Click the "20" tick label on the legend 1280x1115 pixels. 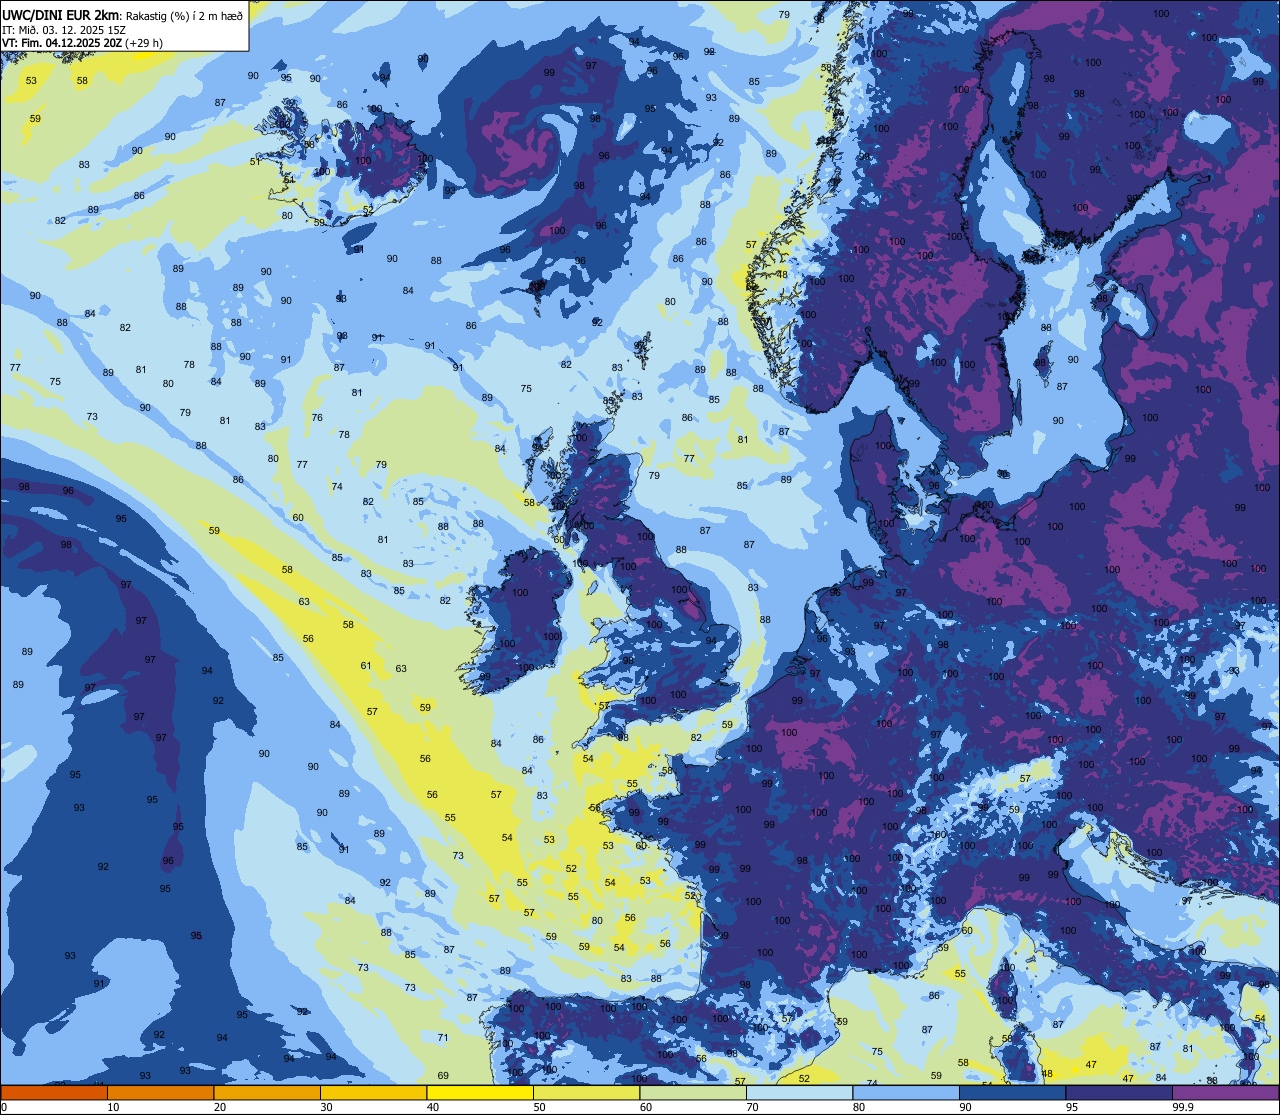point(220,1107)
